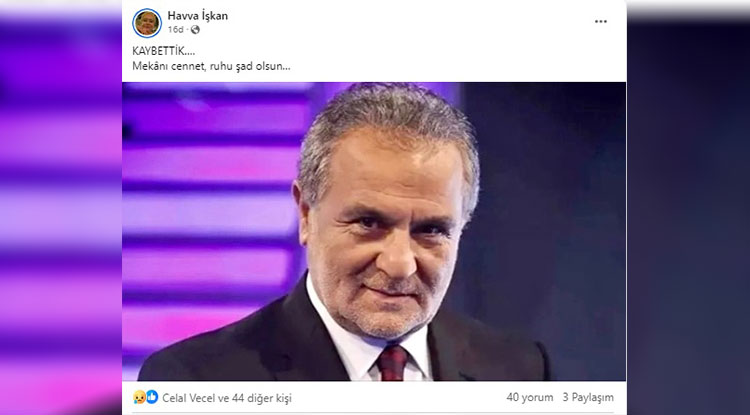Open the 40 yorum comments

(x=529, y=397)
